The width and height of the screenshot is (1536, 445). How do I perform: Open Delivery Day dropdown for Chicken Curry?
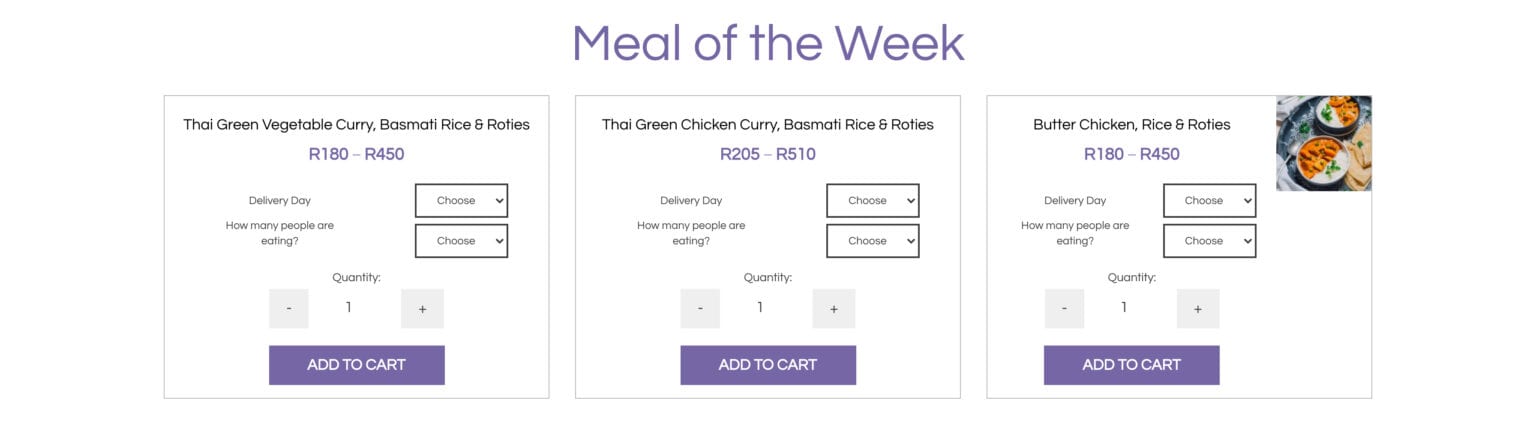873,200
